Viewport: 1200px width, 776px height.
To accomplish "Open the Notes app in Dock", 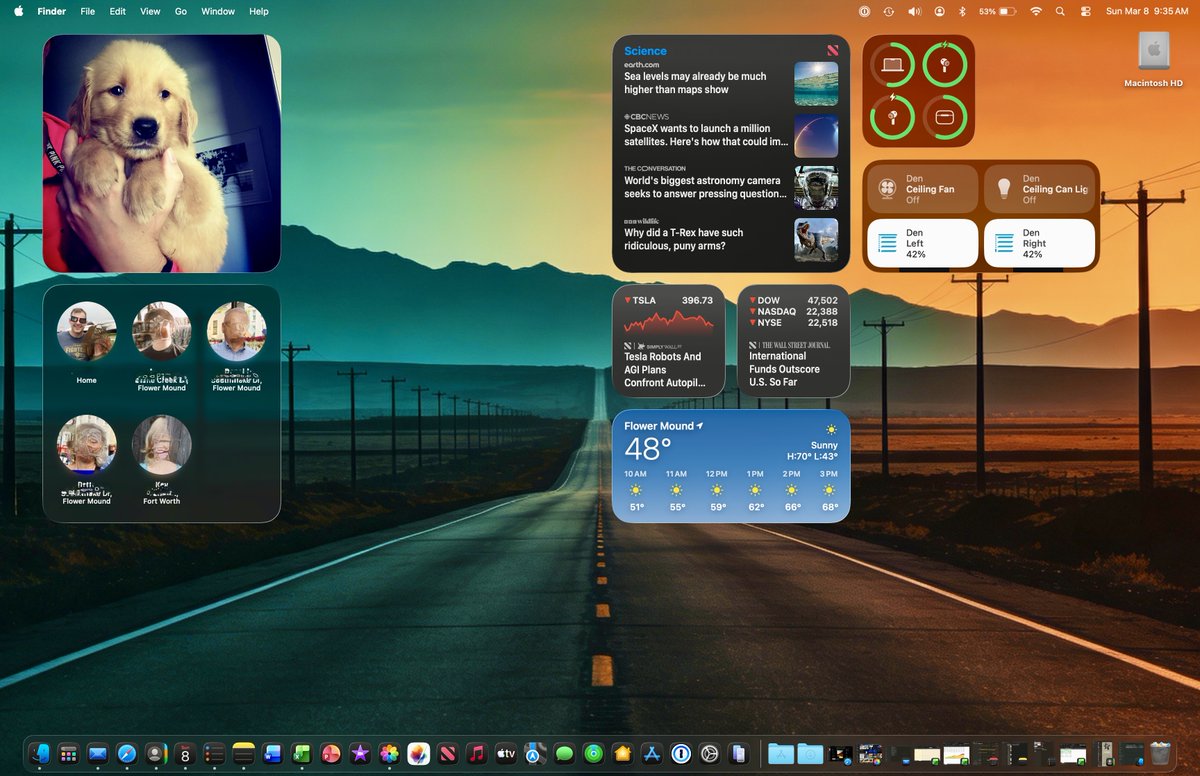I will (243, 754).
